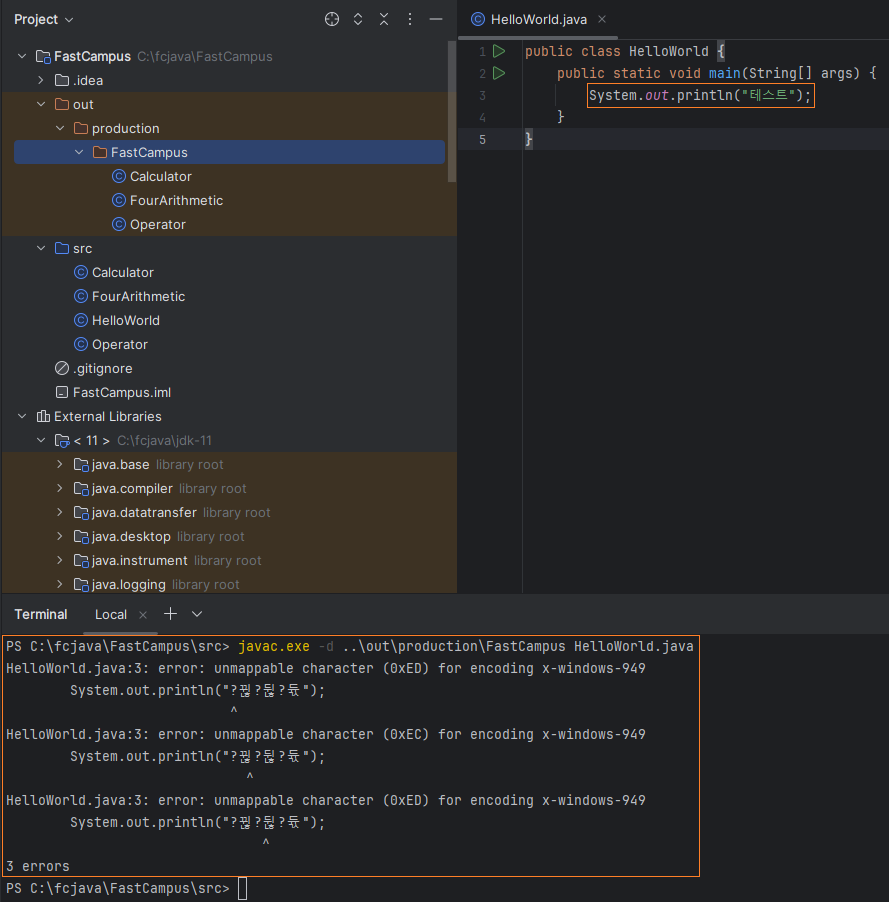Click the .idea folder icon
The image size is (889, 902).
click(62, 80)
